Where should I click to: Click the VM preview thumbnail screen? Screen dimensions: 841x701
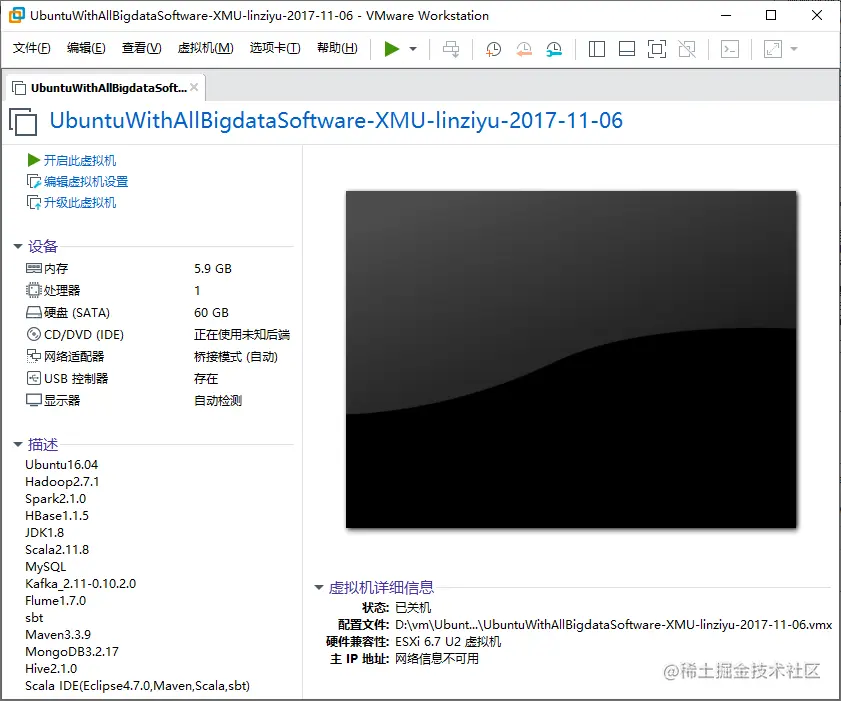pyautogui.click(x=571, y=359)
